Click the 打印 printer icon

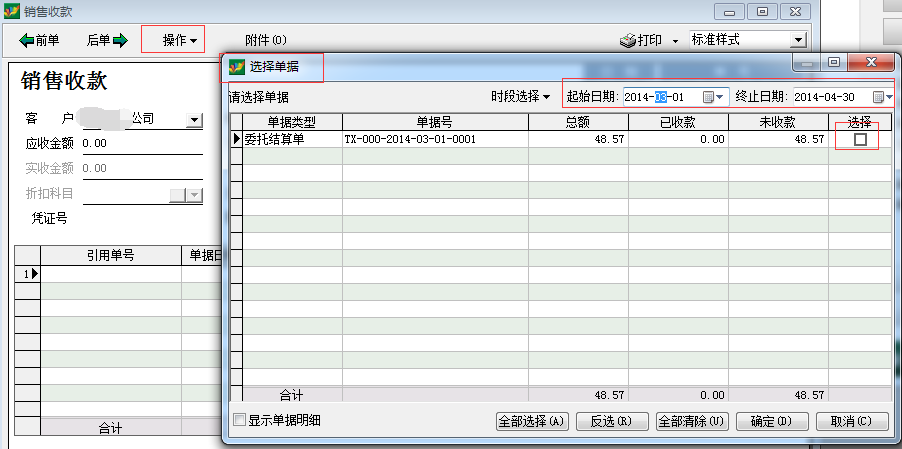pyautogui.click(x=628, y=41)
